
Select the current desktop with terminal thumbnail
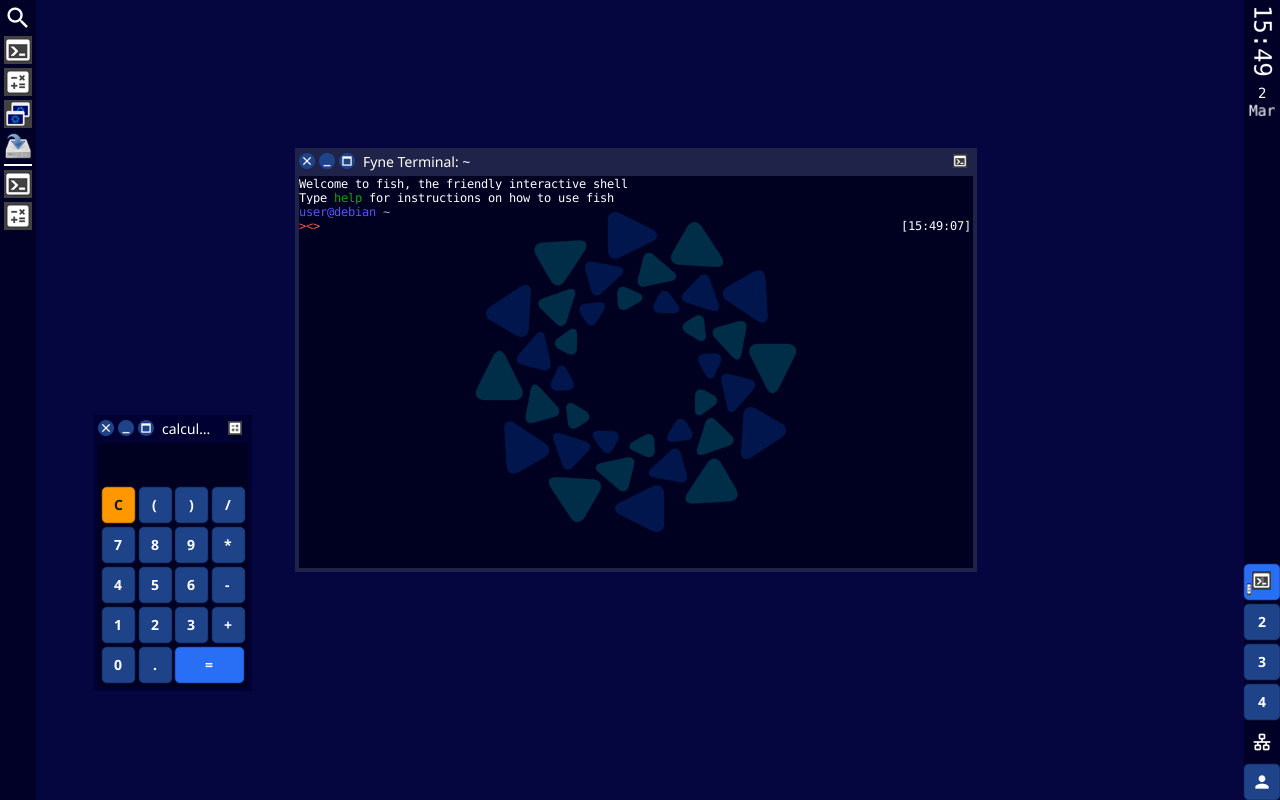click(x=1261, y=581)
